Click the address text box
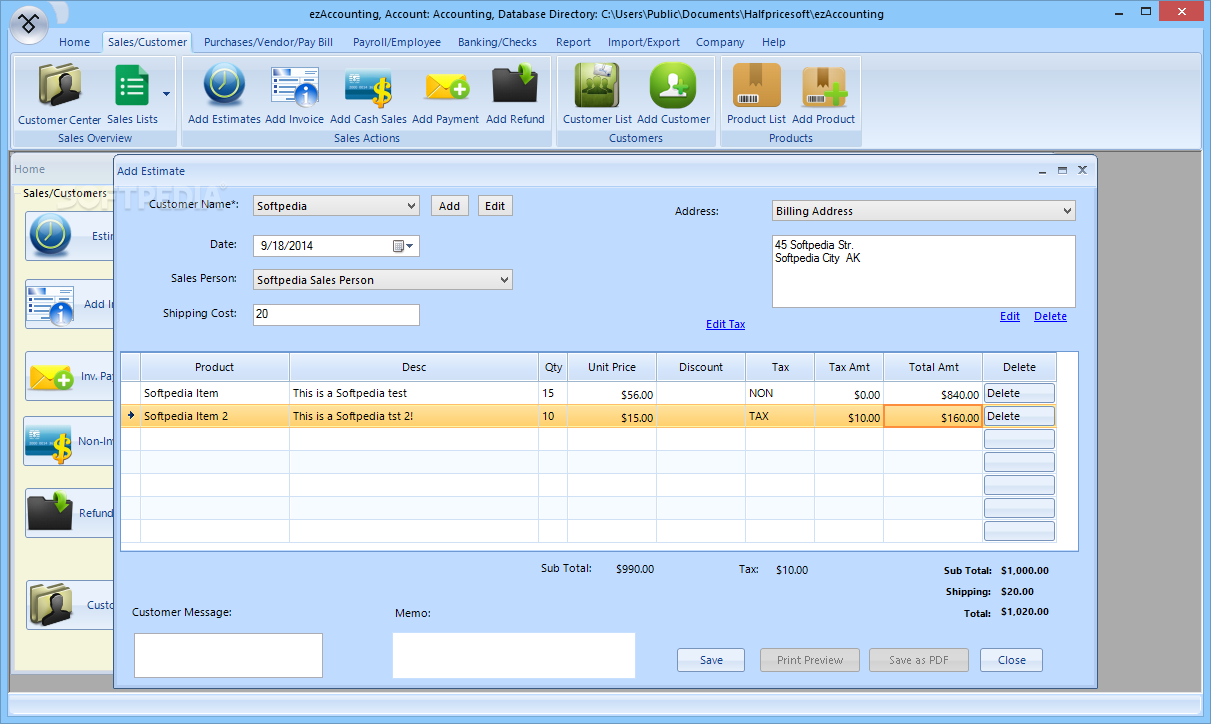Screen dimensions: 1211x724 (924, 271)
